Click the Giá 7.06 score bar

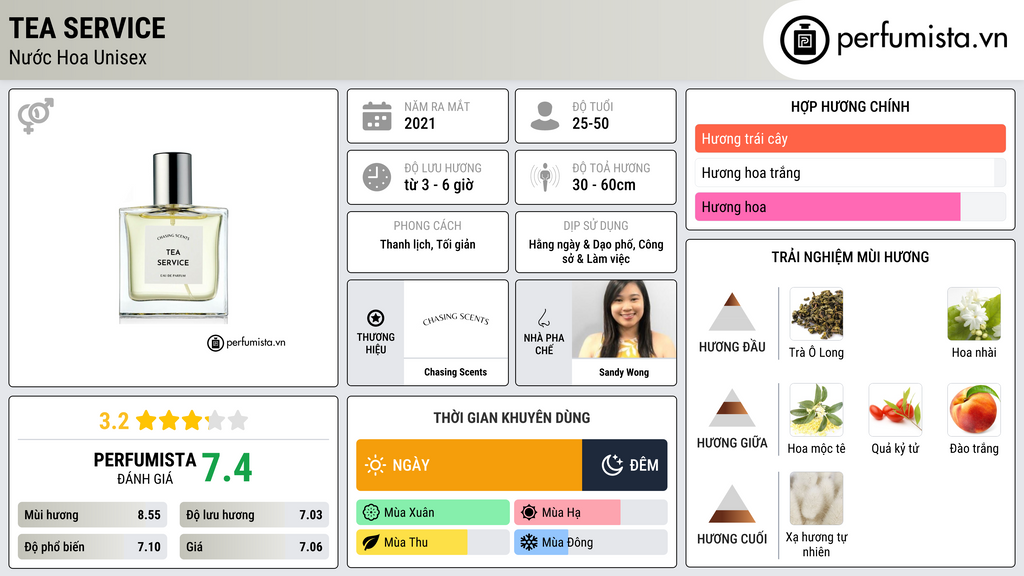(x=254, y=547)
